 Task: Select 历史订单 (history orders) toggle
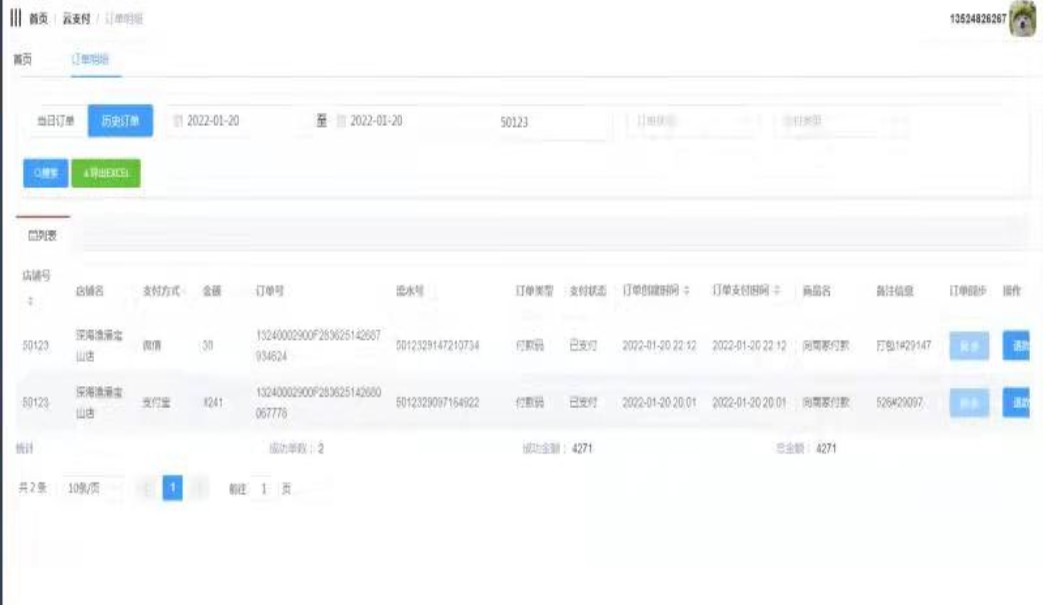[x=120, y=121]
